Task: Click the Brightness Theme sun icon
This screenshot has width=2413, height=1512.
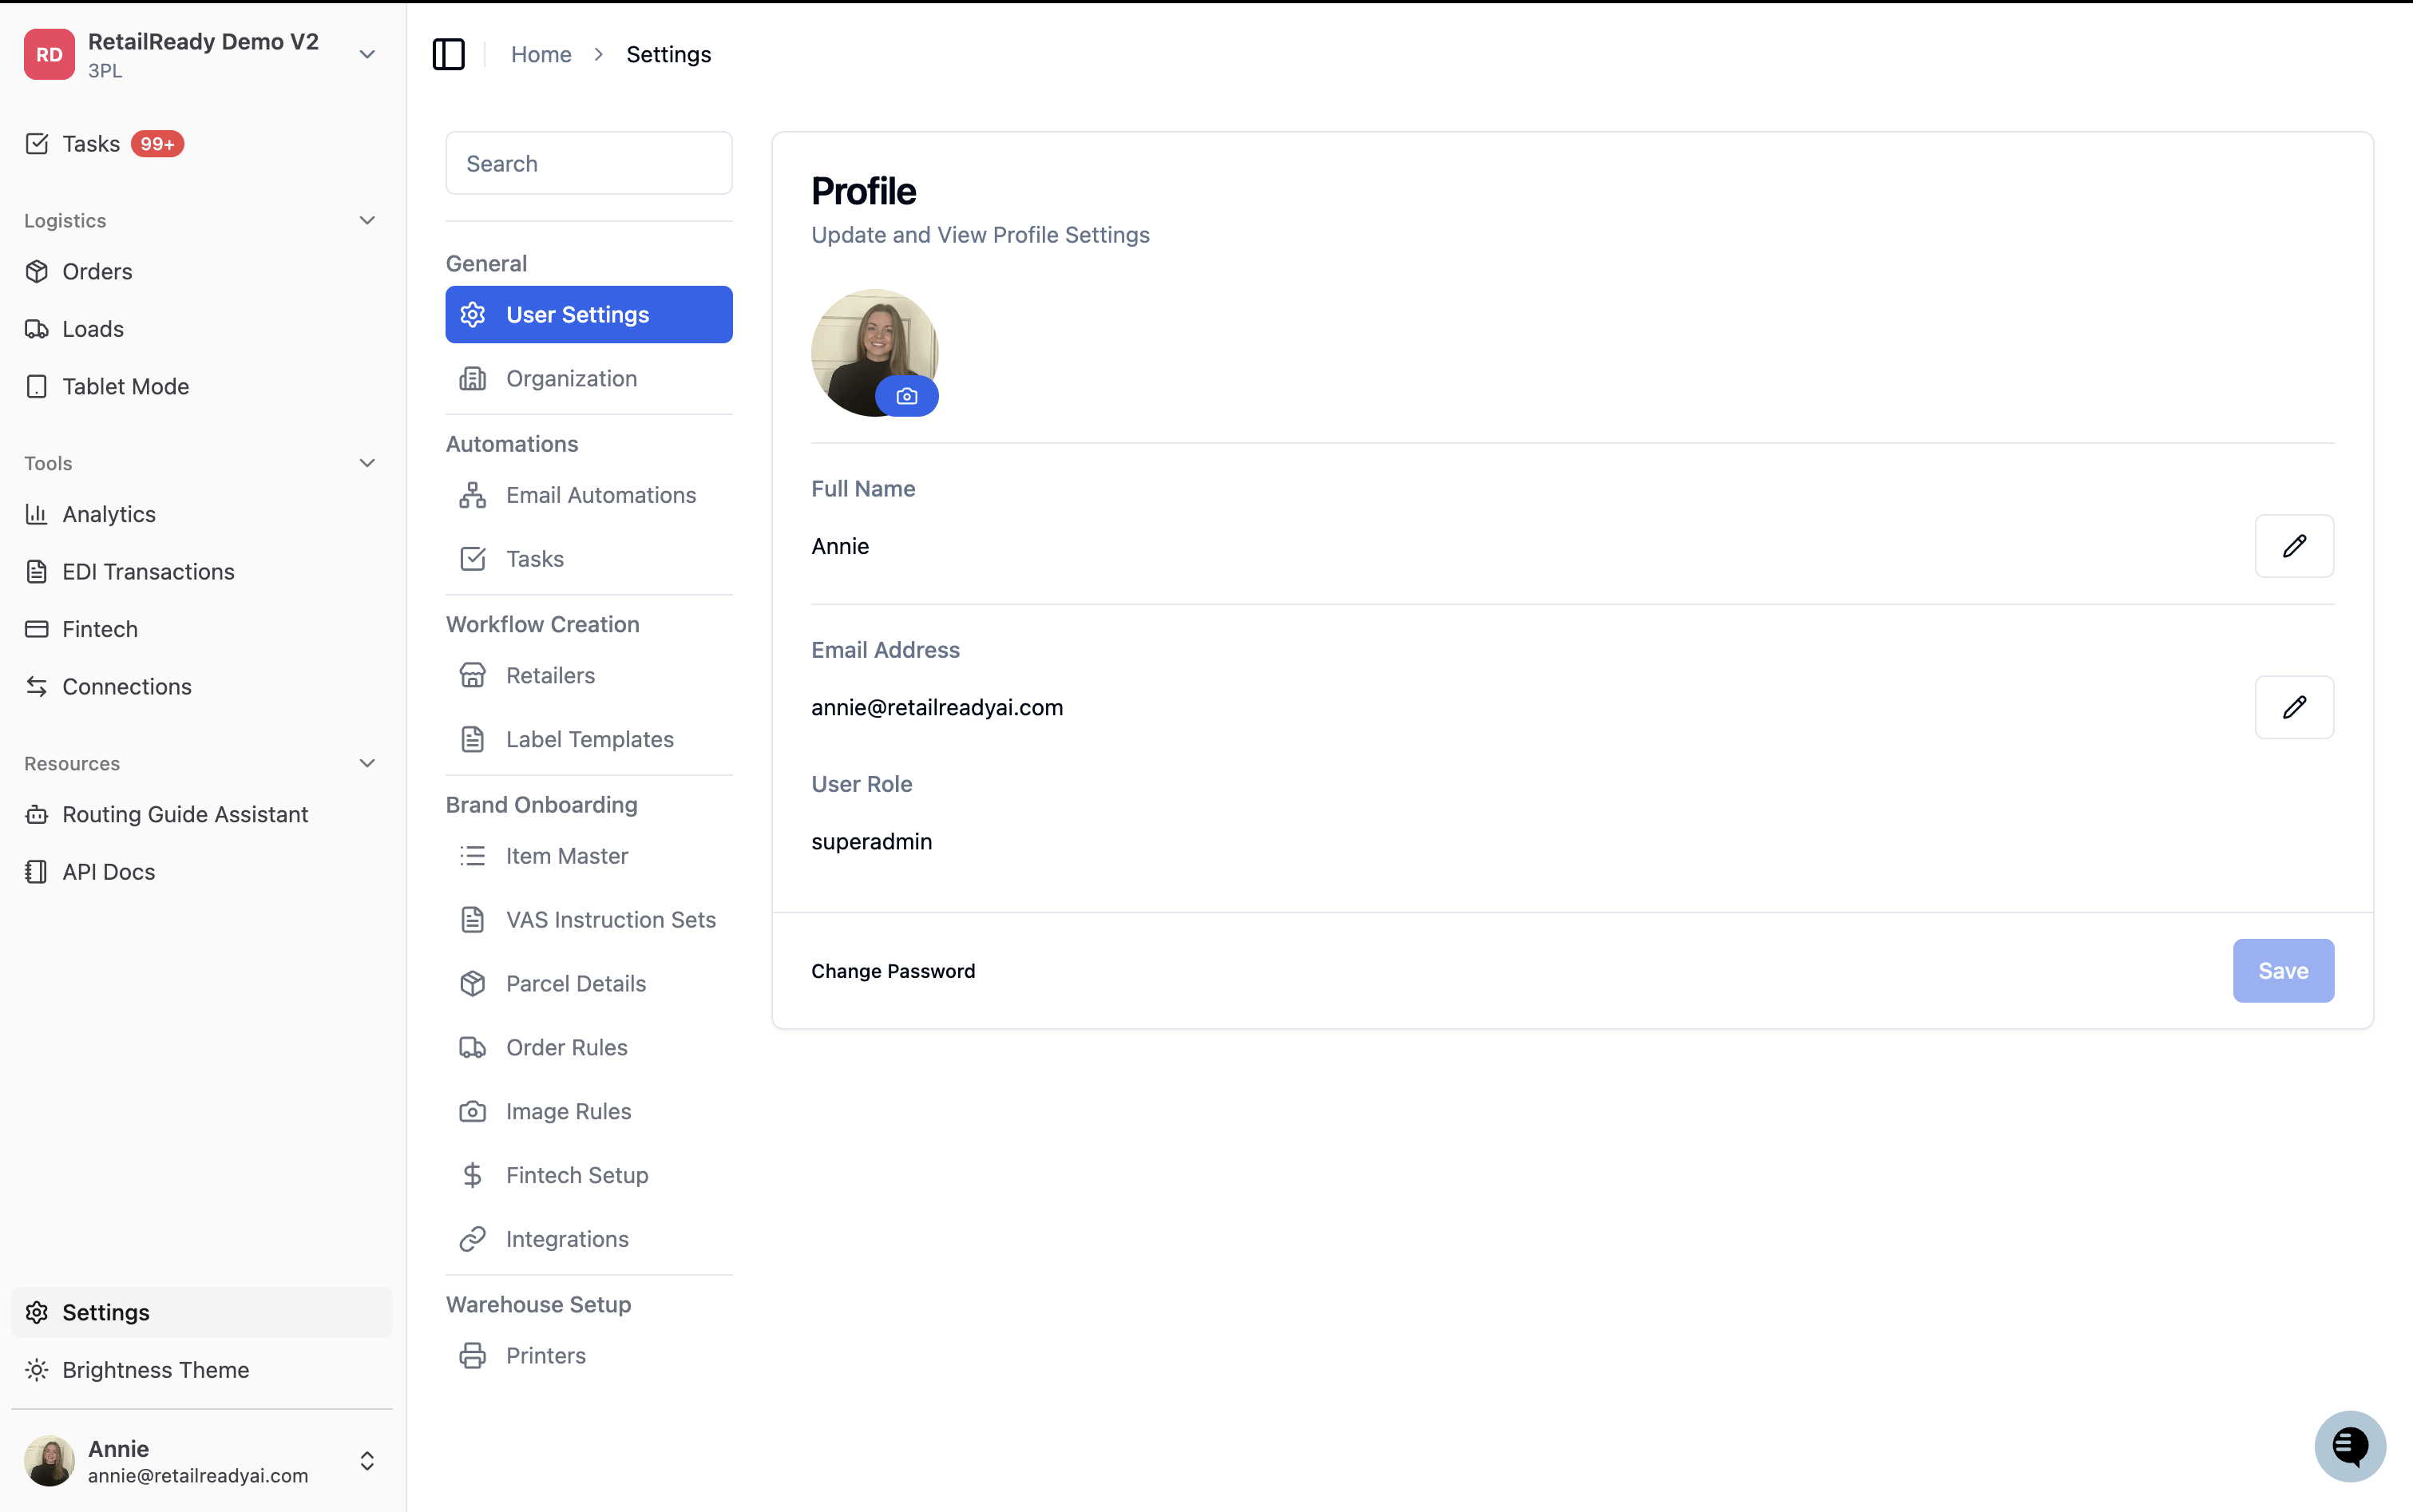Action: 37,1369
